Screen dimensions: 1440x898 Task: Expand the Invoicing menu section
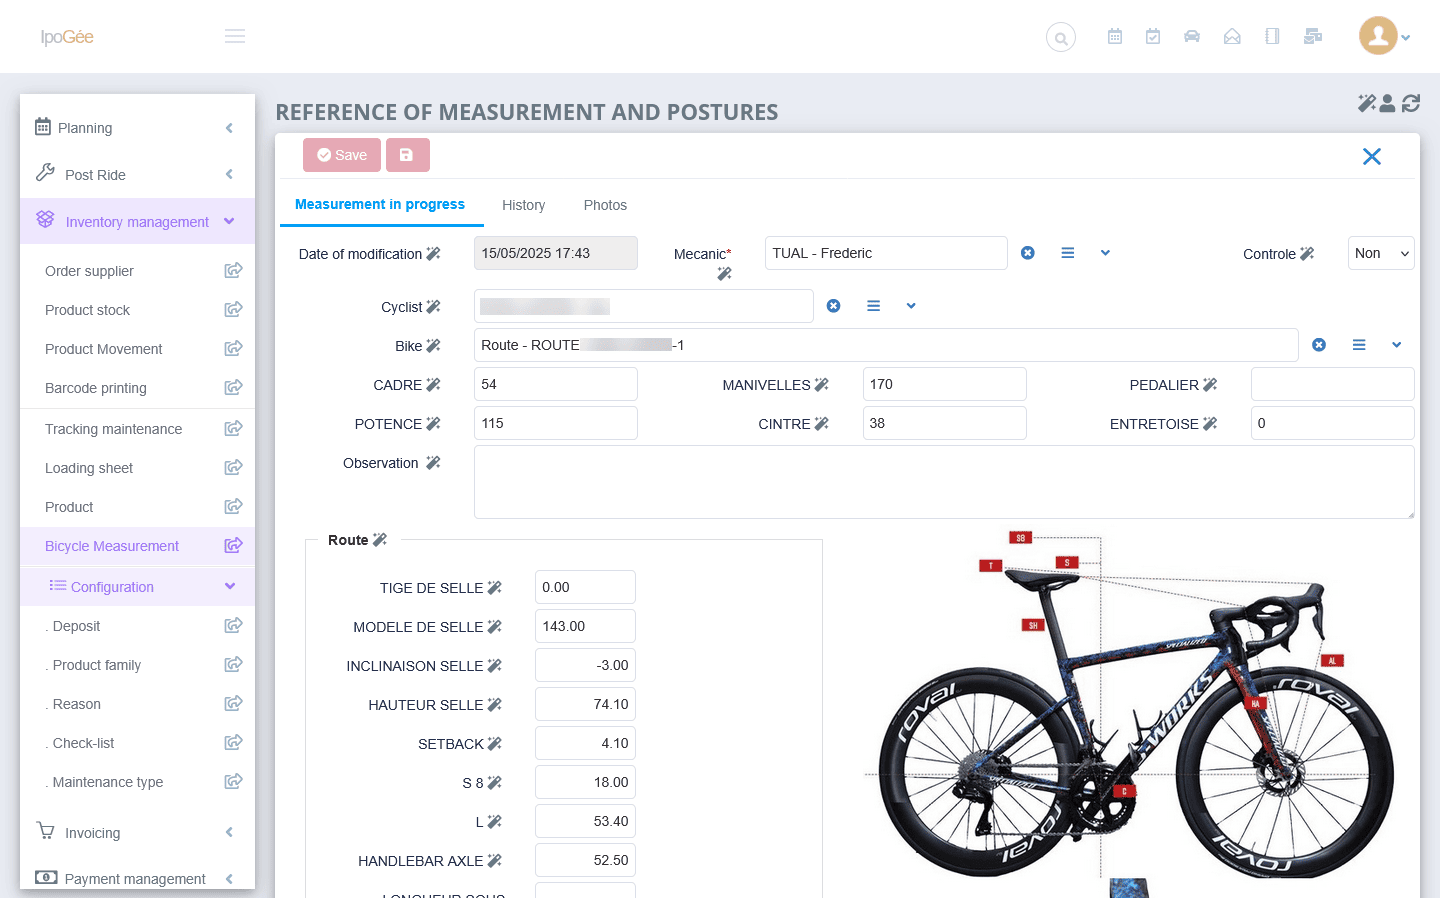[x=137, y=833]
